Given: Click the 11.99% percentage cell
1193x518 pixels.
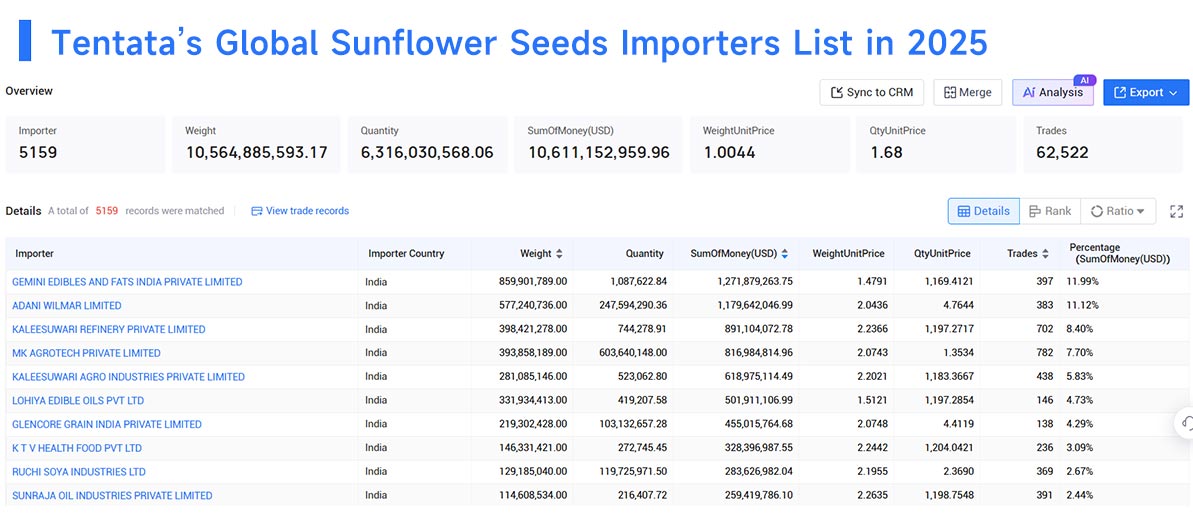Looking at the screenshot, I should (1084, 281).
